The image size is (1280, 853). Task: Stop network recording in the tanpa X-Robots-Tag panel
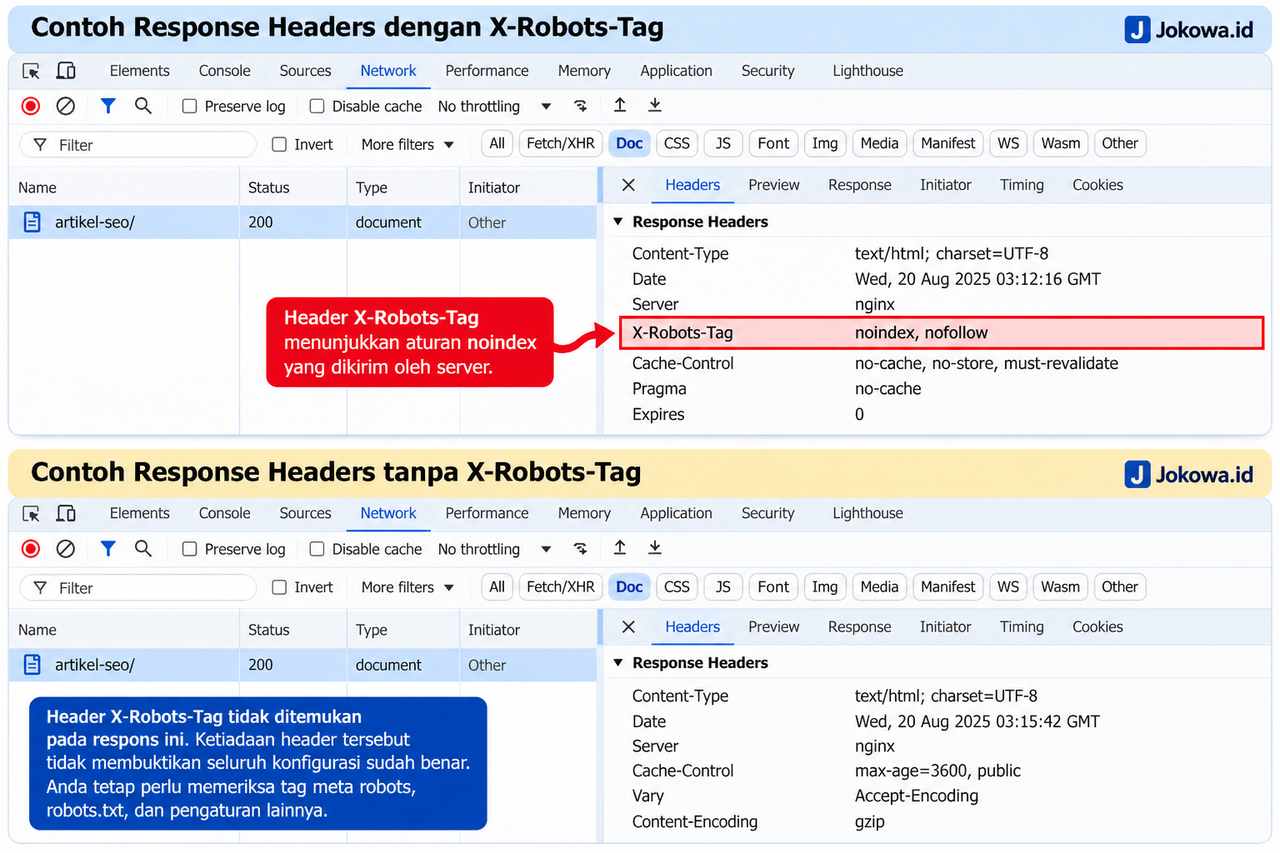[31, 549]
